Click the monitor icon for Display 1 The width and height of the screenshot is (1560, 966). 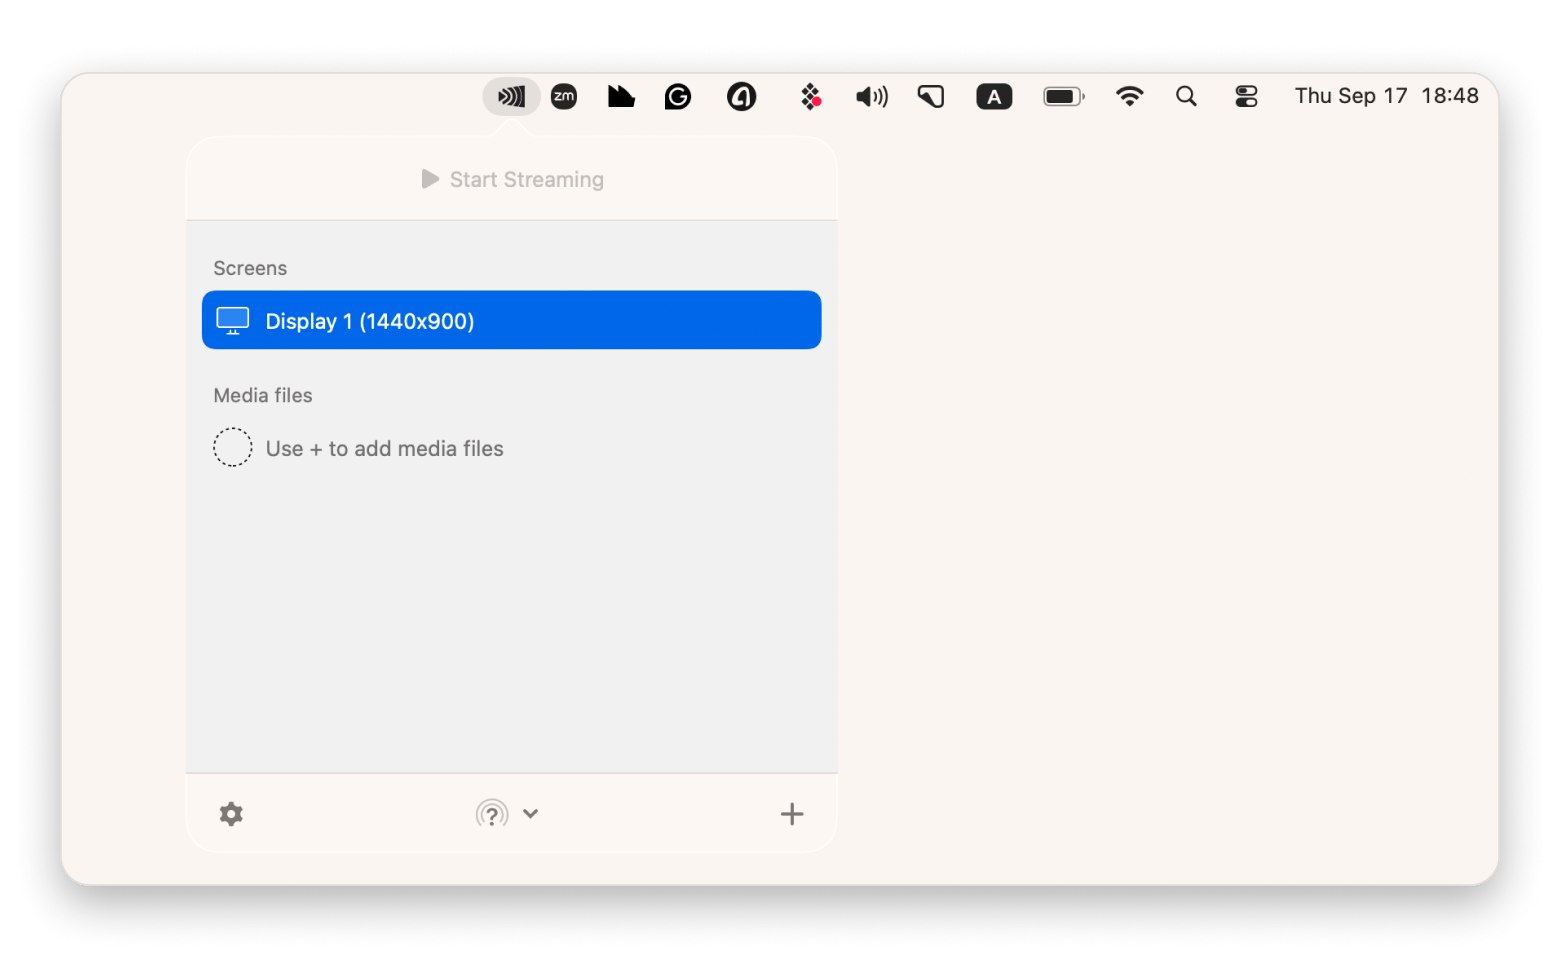tap(233, 320)
